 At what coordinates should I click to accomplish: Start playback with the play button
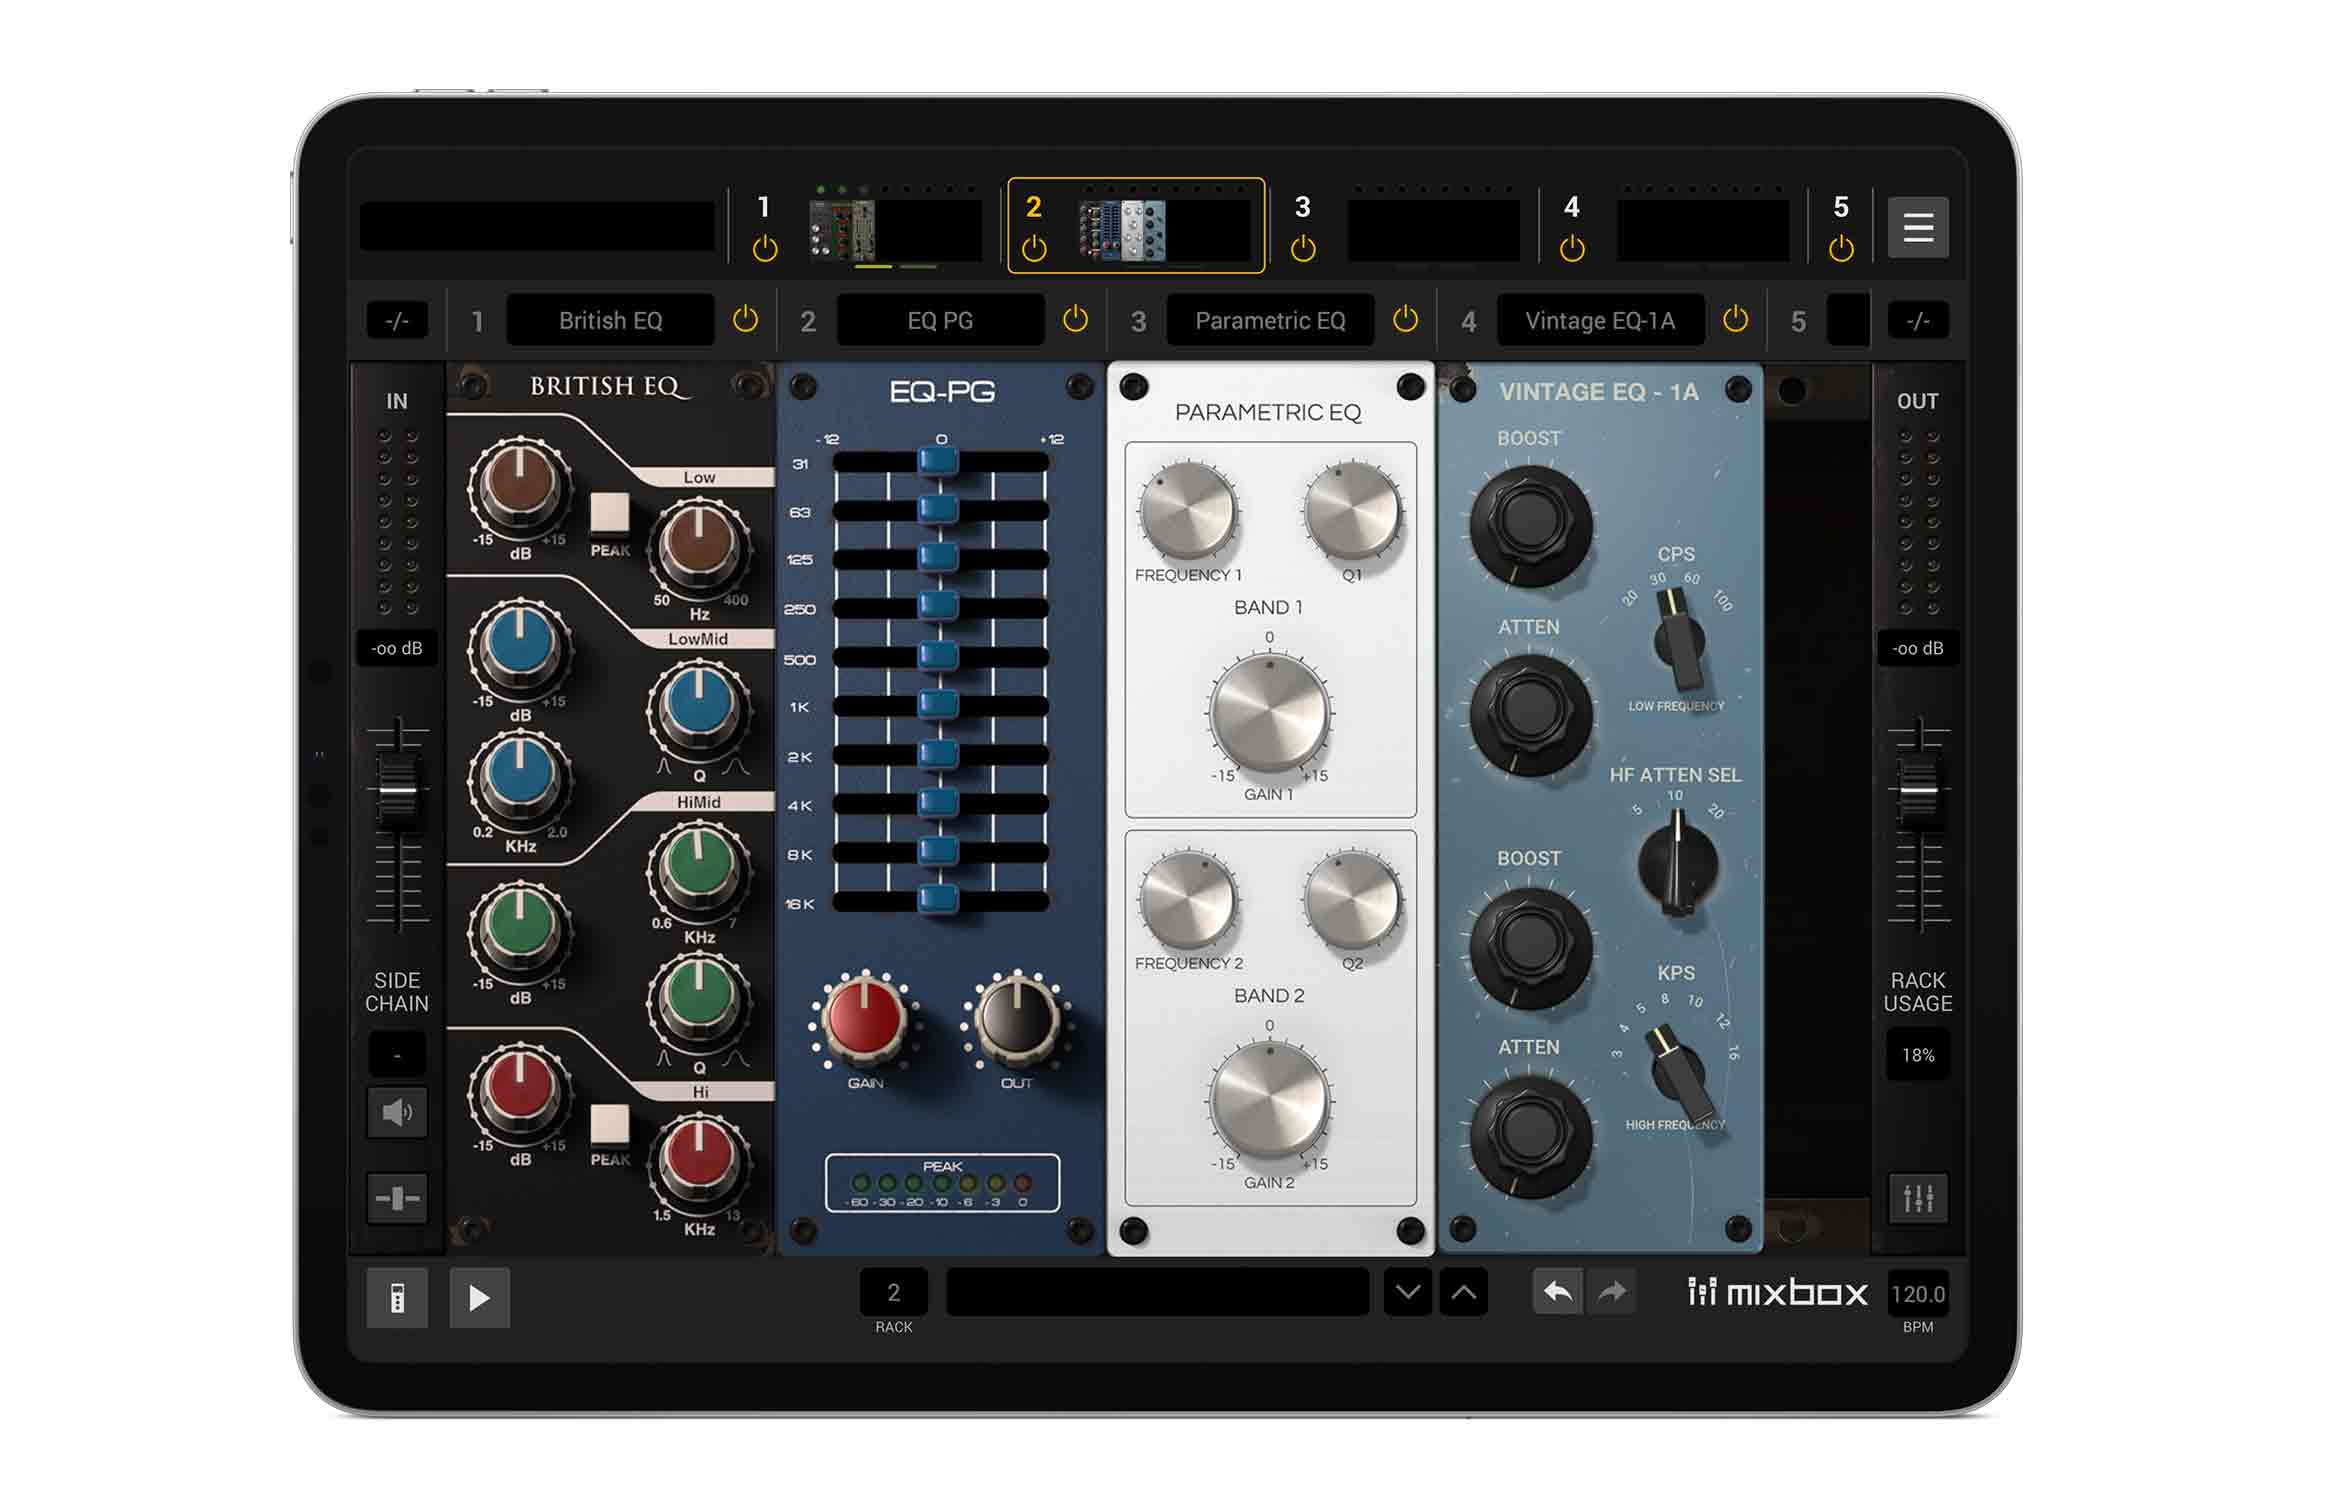click(x=479, y=1298)
